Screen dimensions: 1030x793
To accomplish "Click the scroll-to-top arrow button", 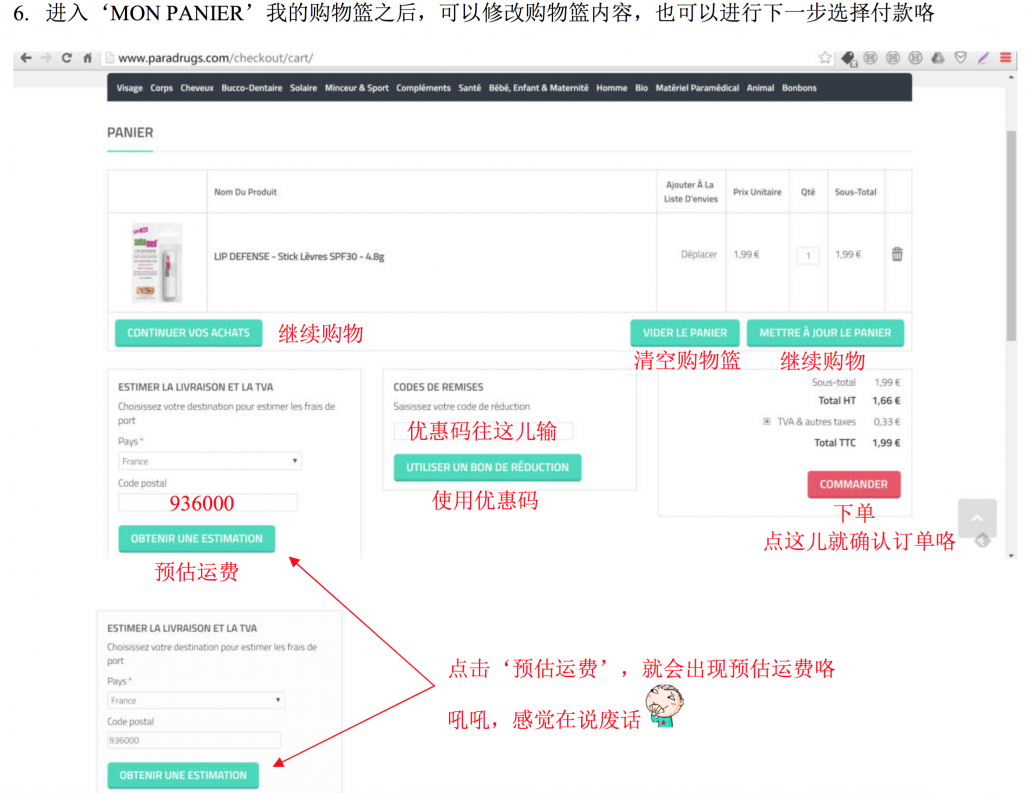I will click(x=976, y=519).
